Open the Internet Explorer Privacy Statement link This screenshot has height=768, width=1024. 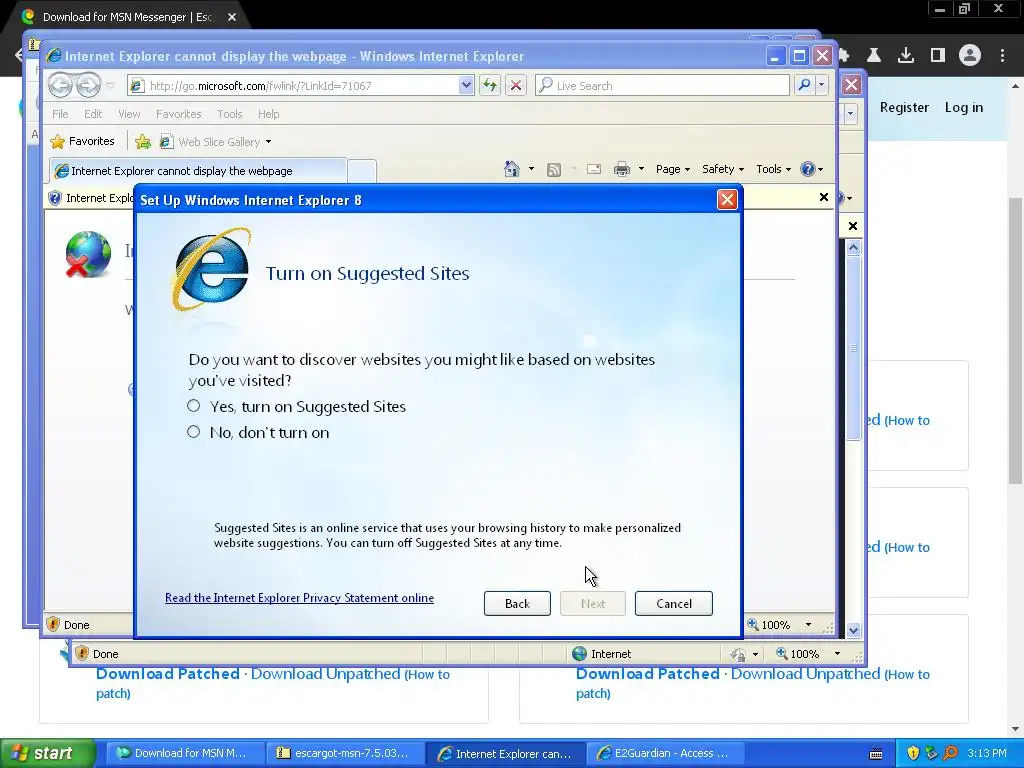pyautogui.click(x=299, y=598)
